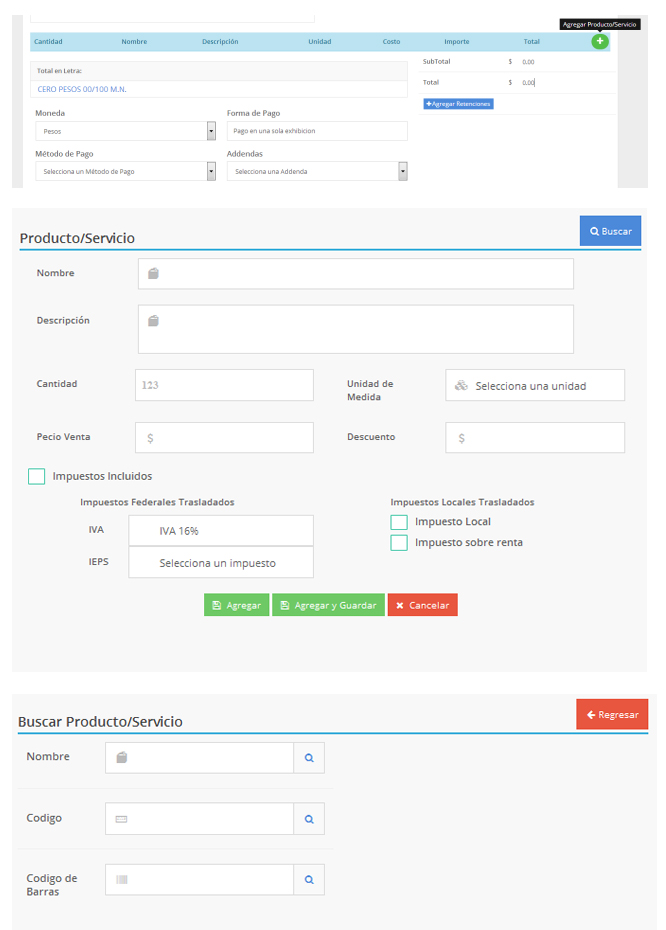This screenshot has width=666, height=930.
Task: Click the Codigo de Barras input field
Action: (199, 880)
